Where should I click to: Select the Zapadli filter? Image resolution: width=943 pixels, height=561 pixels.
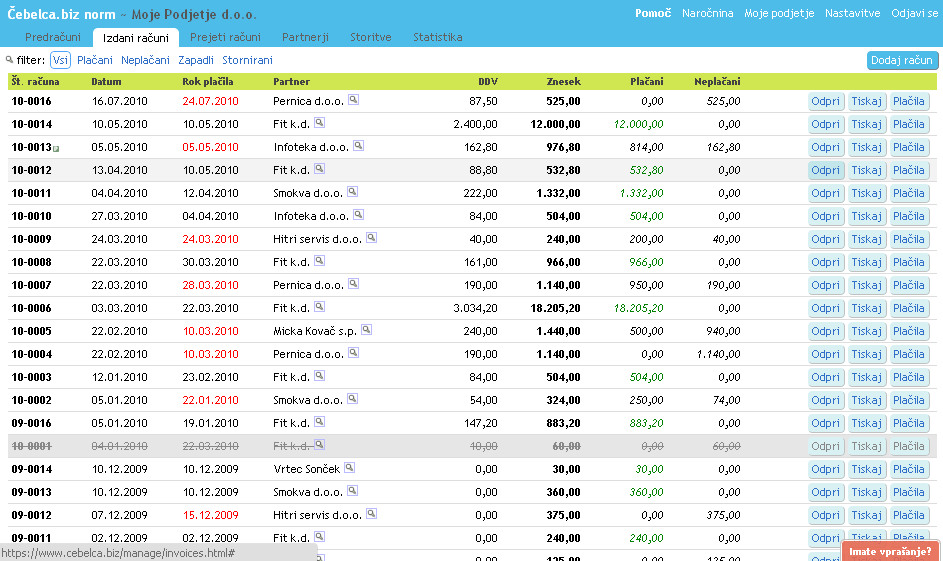[196, 60]
